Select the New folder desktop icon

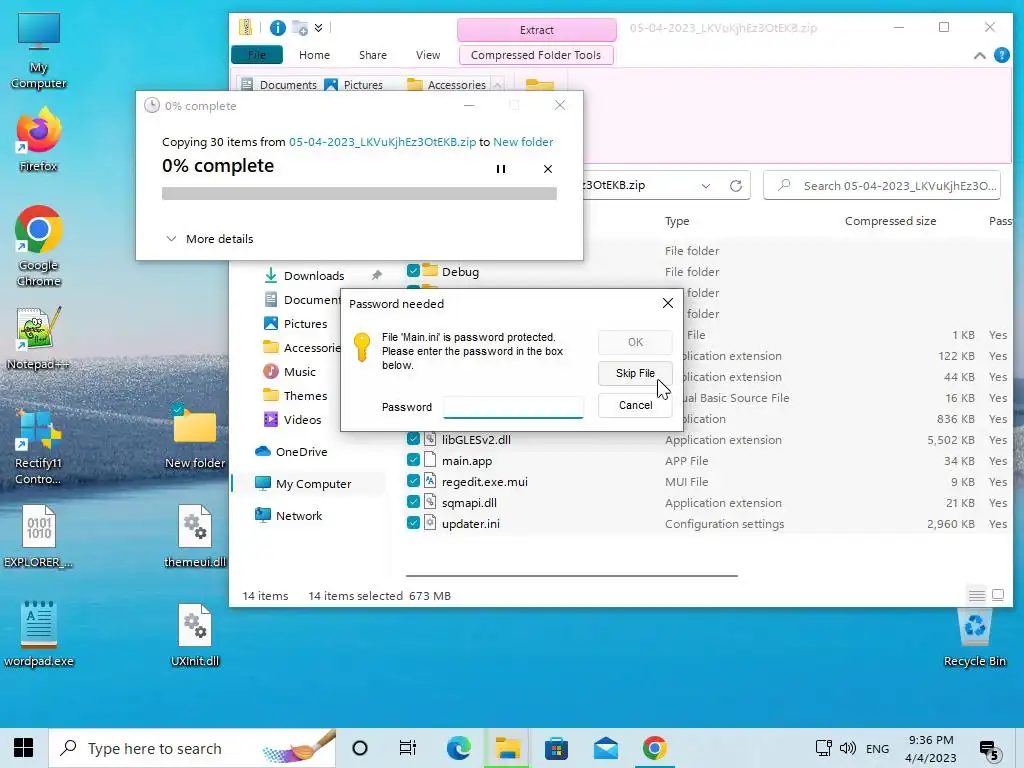click(x=195, y=437)
